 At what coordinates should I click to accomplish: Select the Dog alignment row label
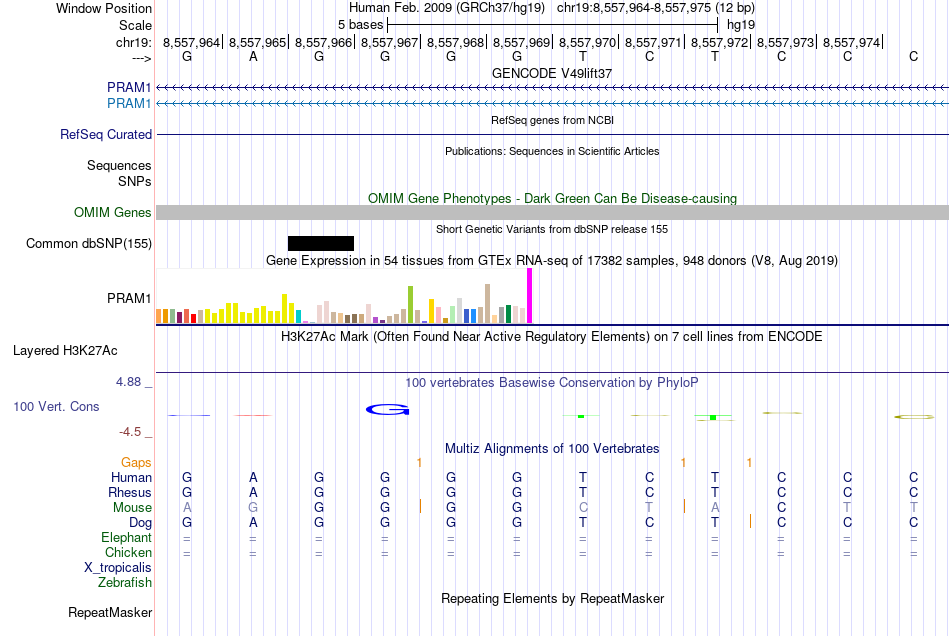(140, 523)
